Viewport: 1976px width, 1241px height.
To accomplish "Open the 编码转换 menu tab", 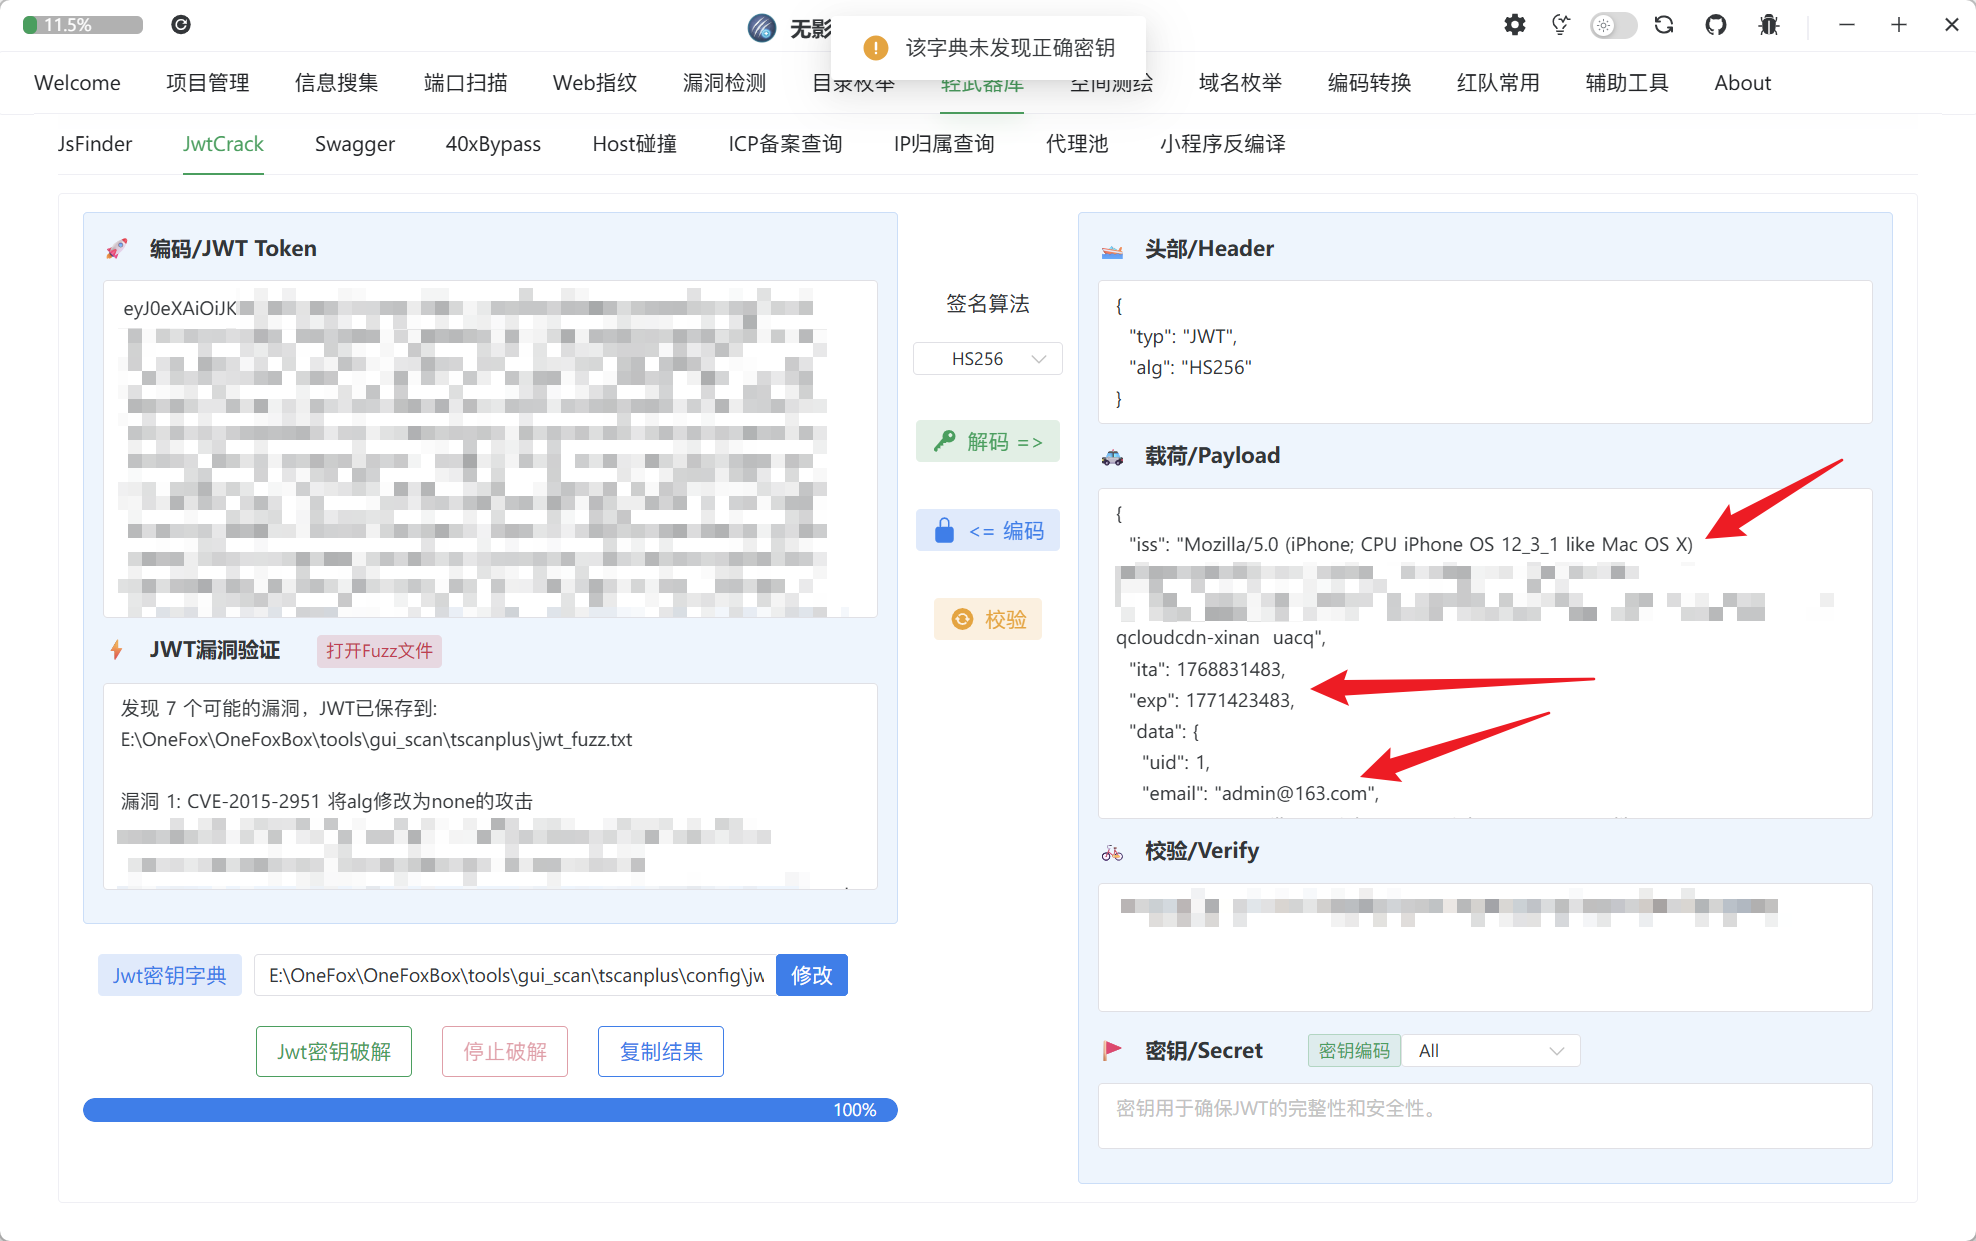I will click(x=1369, y=83).
